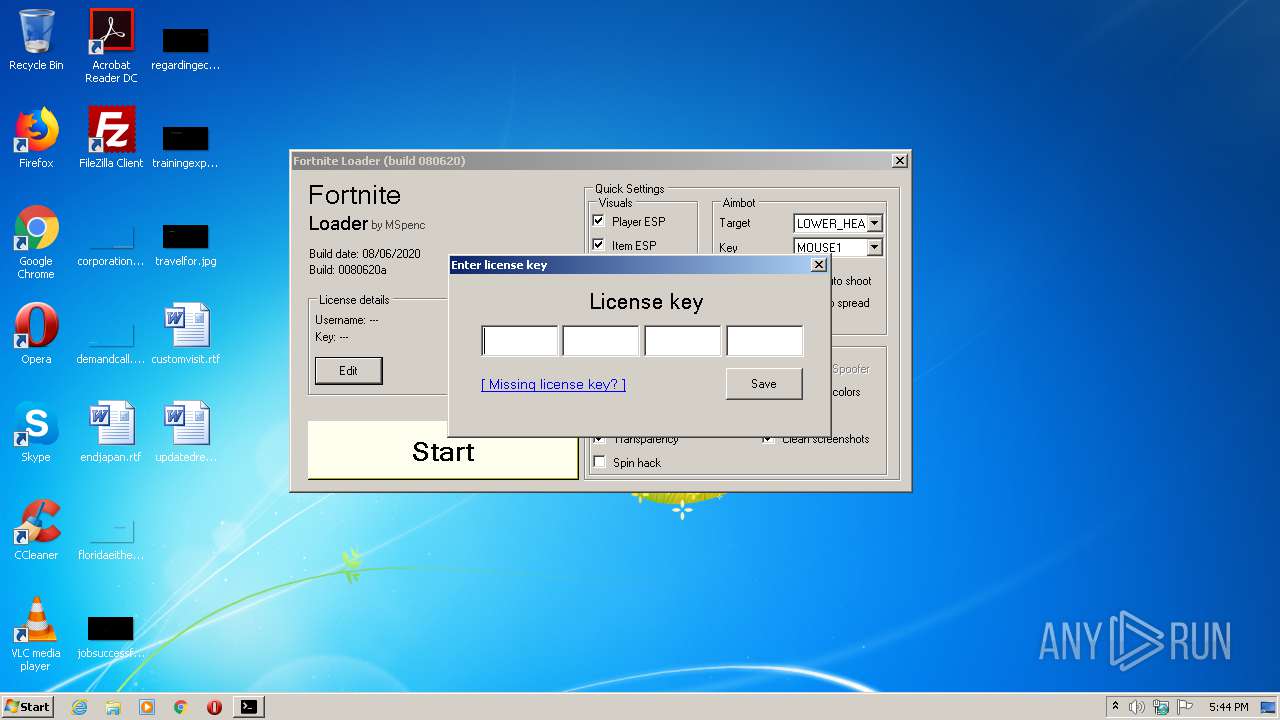Open the Skype desktop shortcut

(x=36, y=432)
